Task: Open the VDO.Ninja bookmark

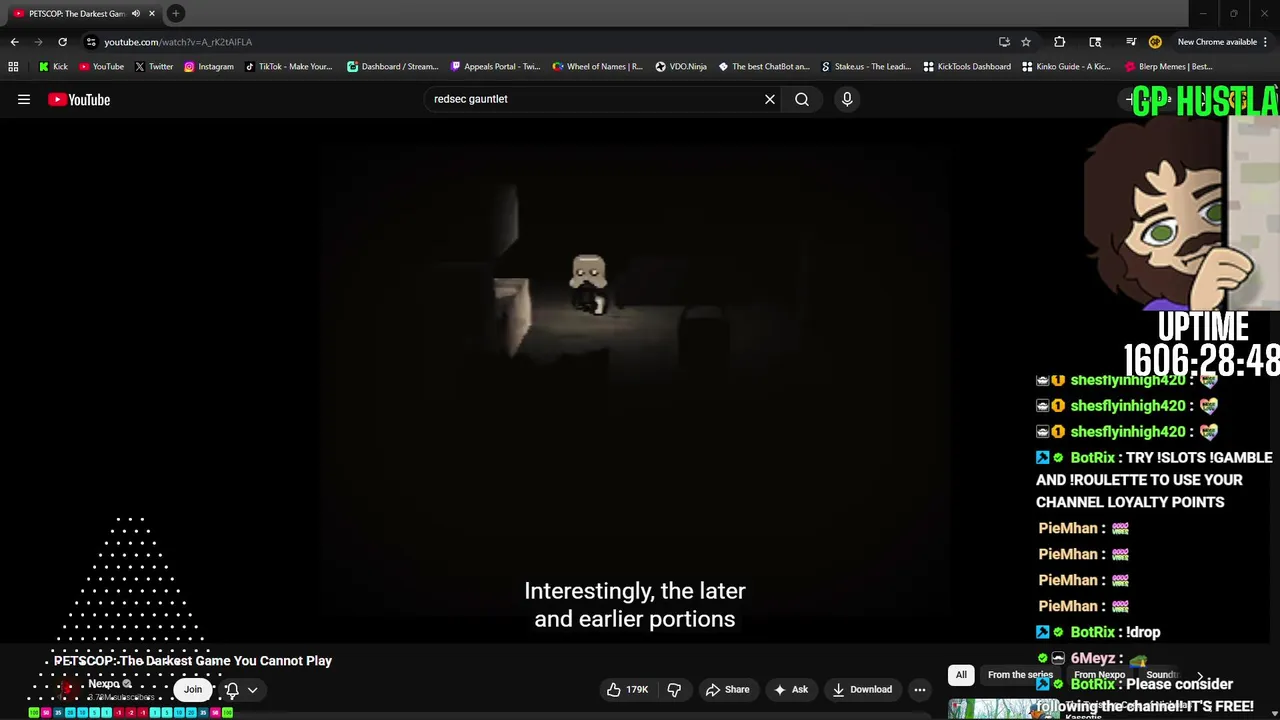Action: (x=681, y=67)
